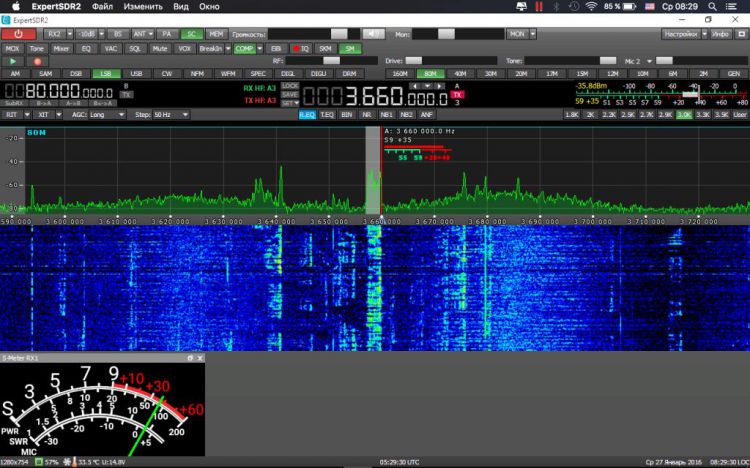Switch to the 40M band
Viewport: 750px width, 468px height.
coord(460,74)
